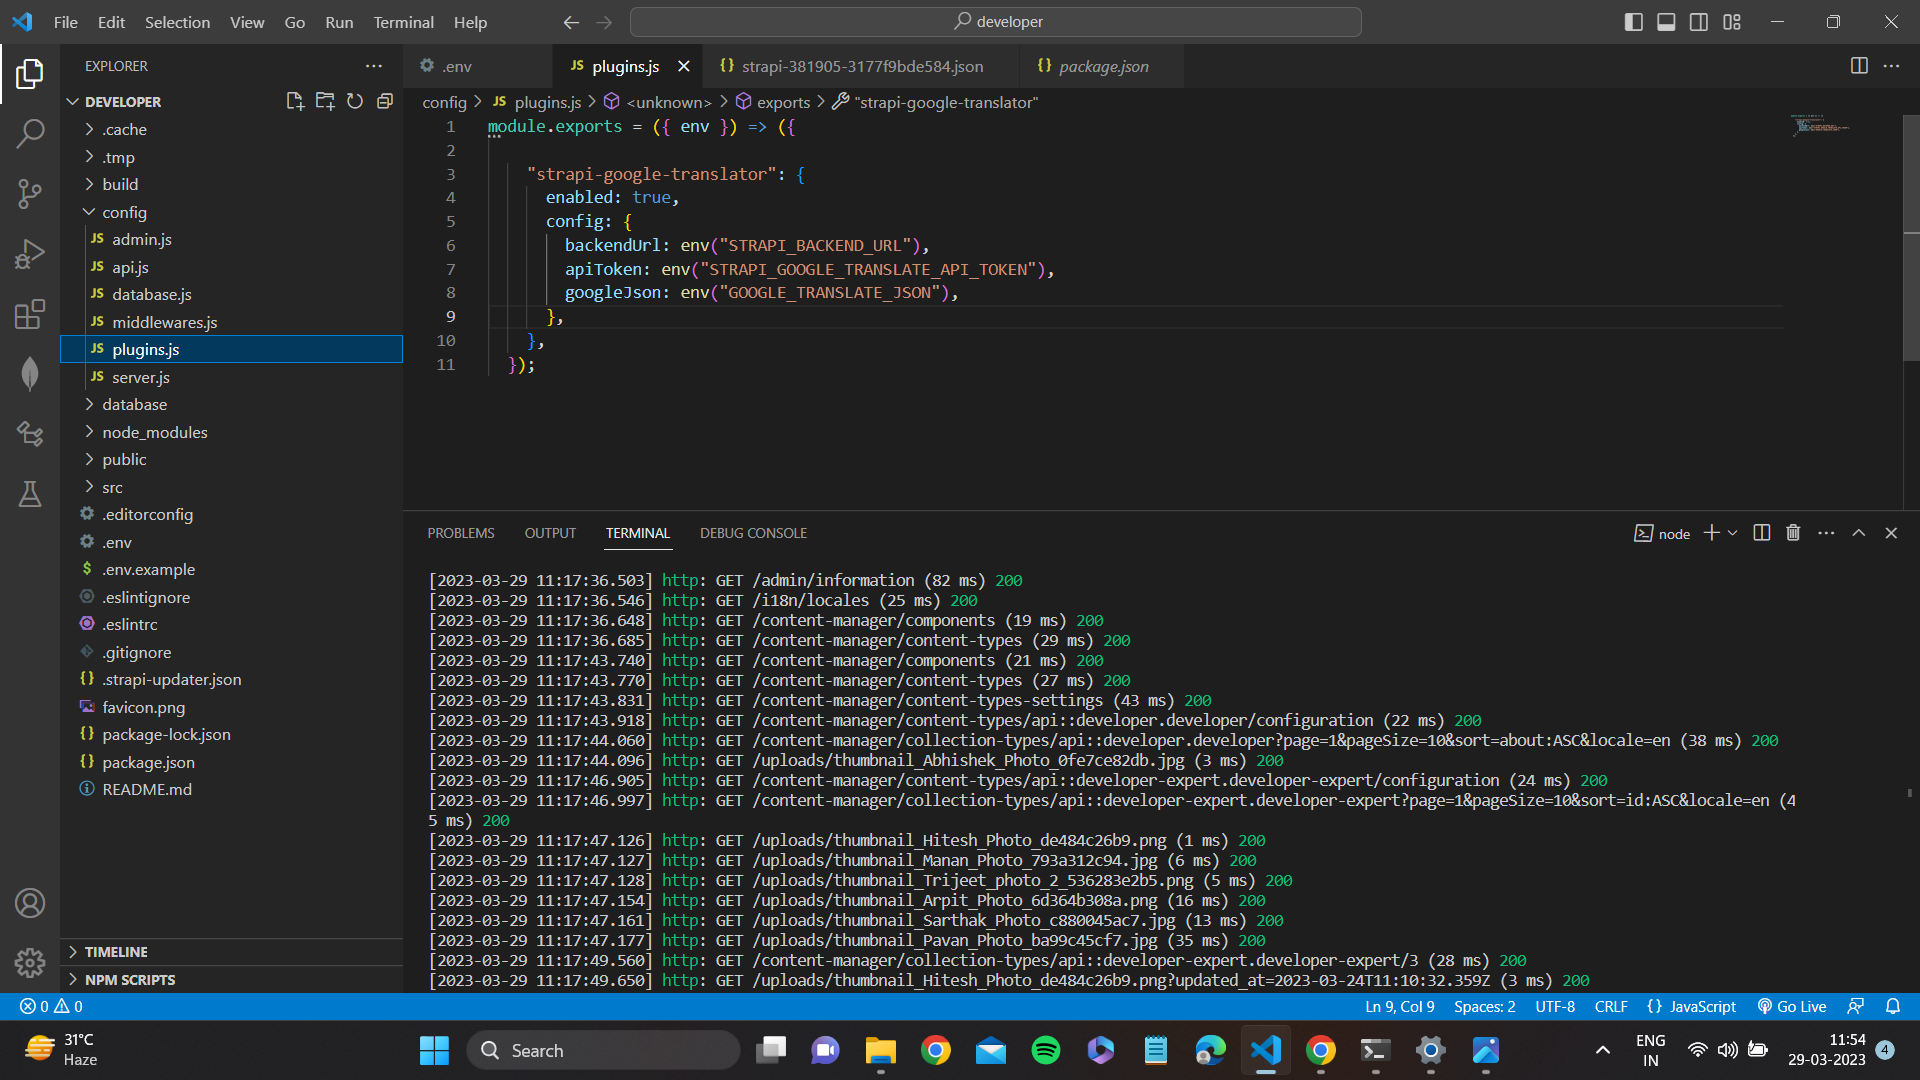
Task: Expand the node_modules folder
Action: [155, 431]
